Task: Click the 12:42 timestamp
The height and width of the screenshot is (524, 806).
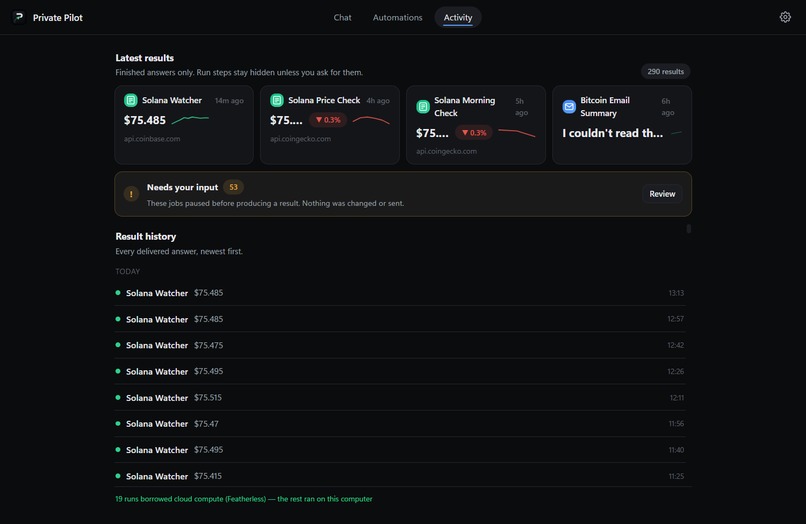Action: click(675, 345)
